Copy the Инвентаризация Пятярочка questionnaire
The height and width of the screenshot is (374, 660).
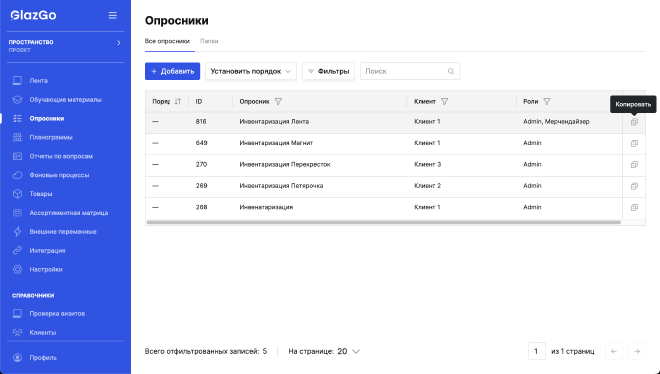pyautogui.click(x=634, y=186)
